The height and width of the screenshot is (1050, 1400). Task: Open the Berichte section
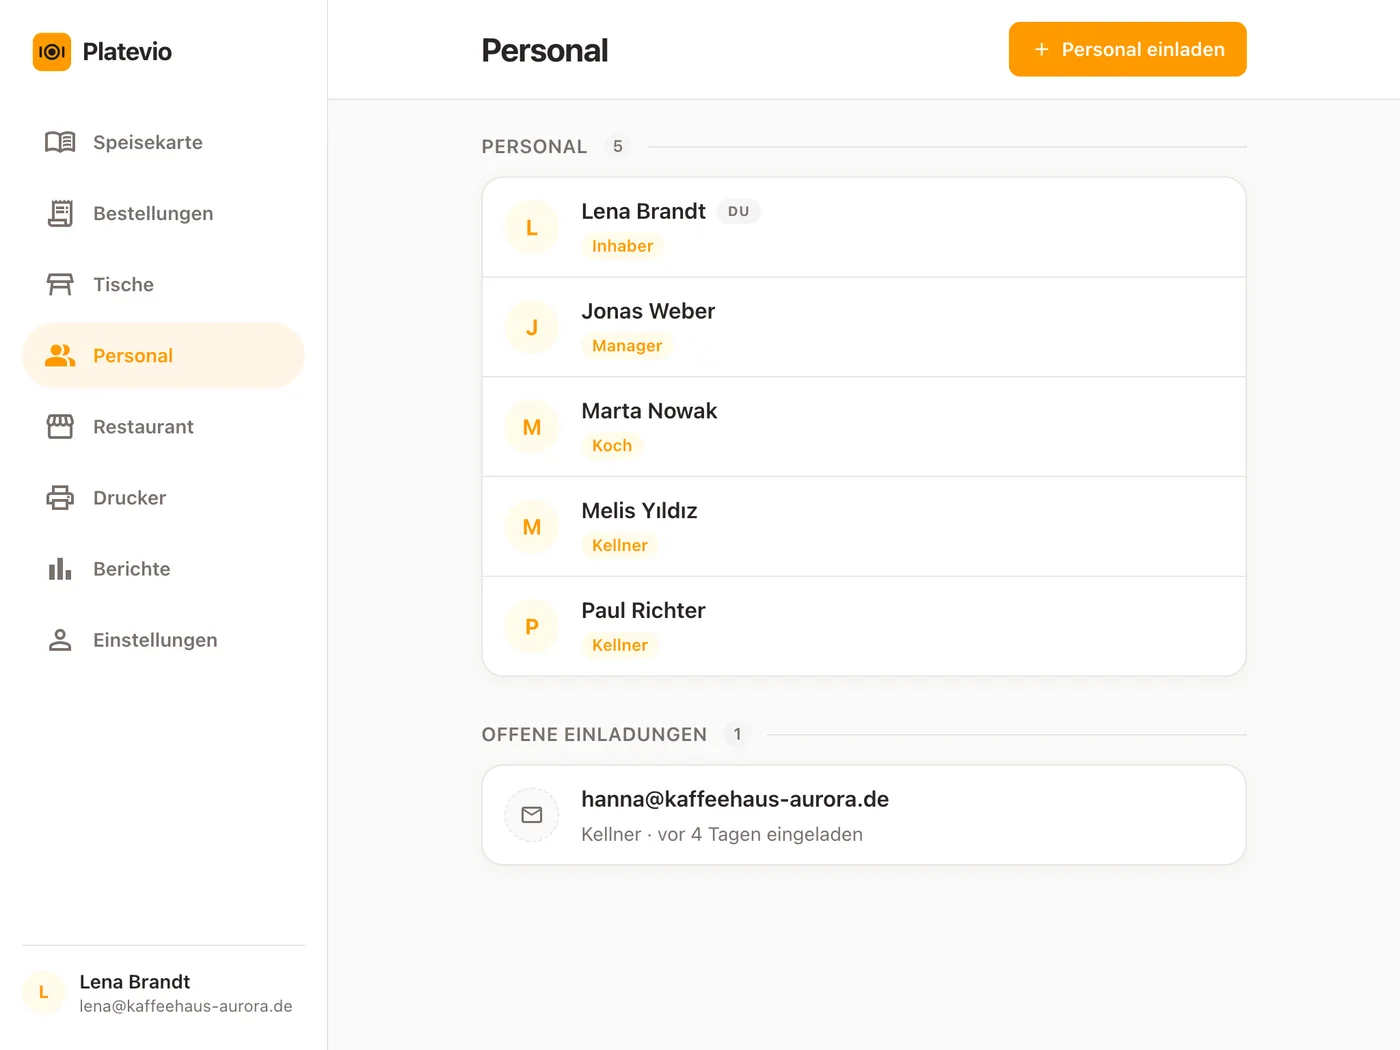pyautogui.click(x=163, y=568)
